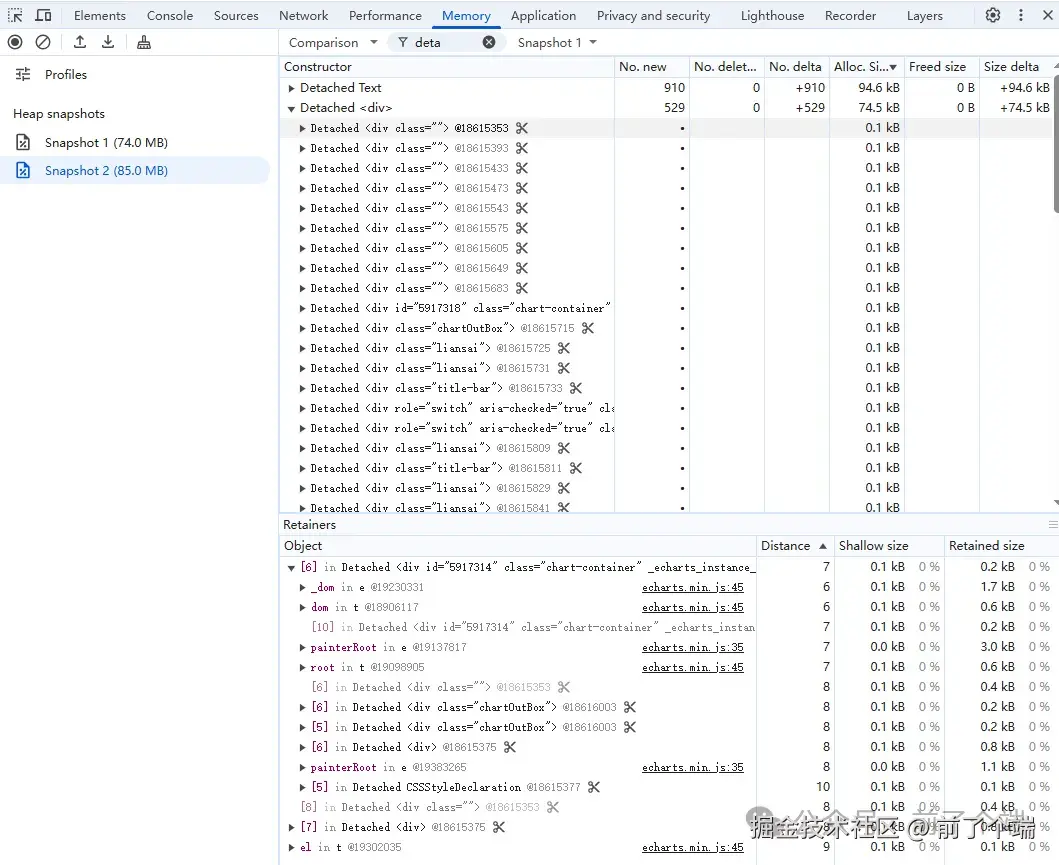Image resolution: width=1059 pixels, height=865 pixels.
Task: Sort by Alloc. Size column header
Action: point(866,67)
